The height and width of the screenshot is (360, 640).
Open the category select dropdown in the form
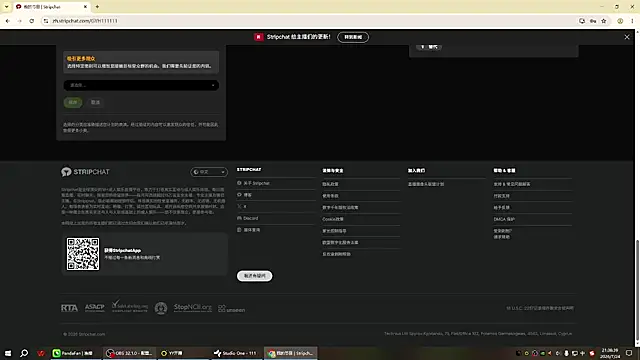pos(141,85)
